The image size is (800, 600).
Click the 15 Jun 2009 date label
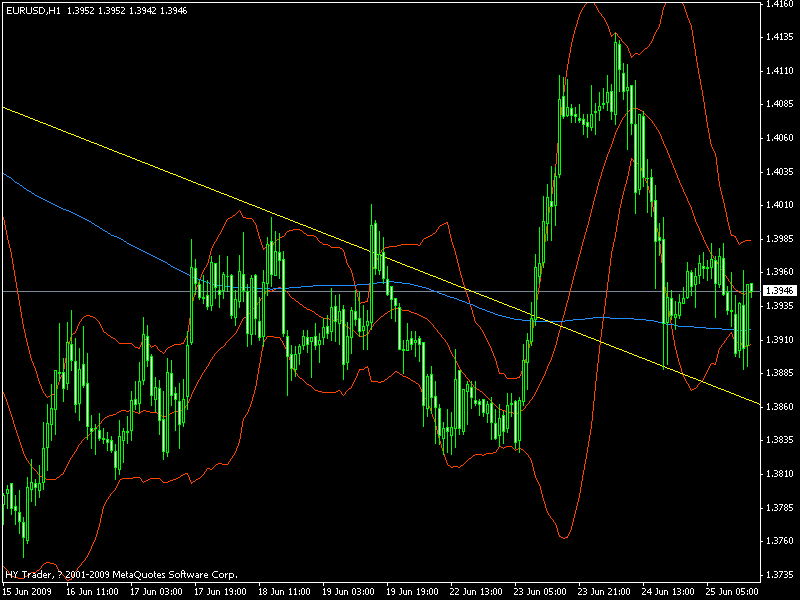[28, 592]
